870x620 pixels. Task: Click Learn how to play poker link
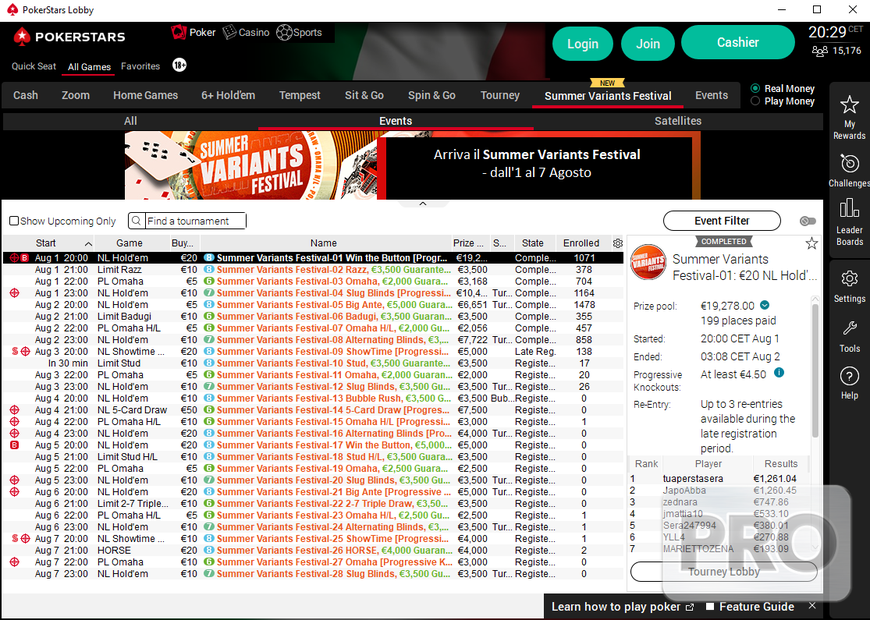click(x=616, y=607)
